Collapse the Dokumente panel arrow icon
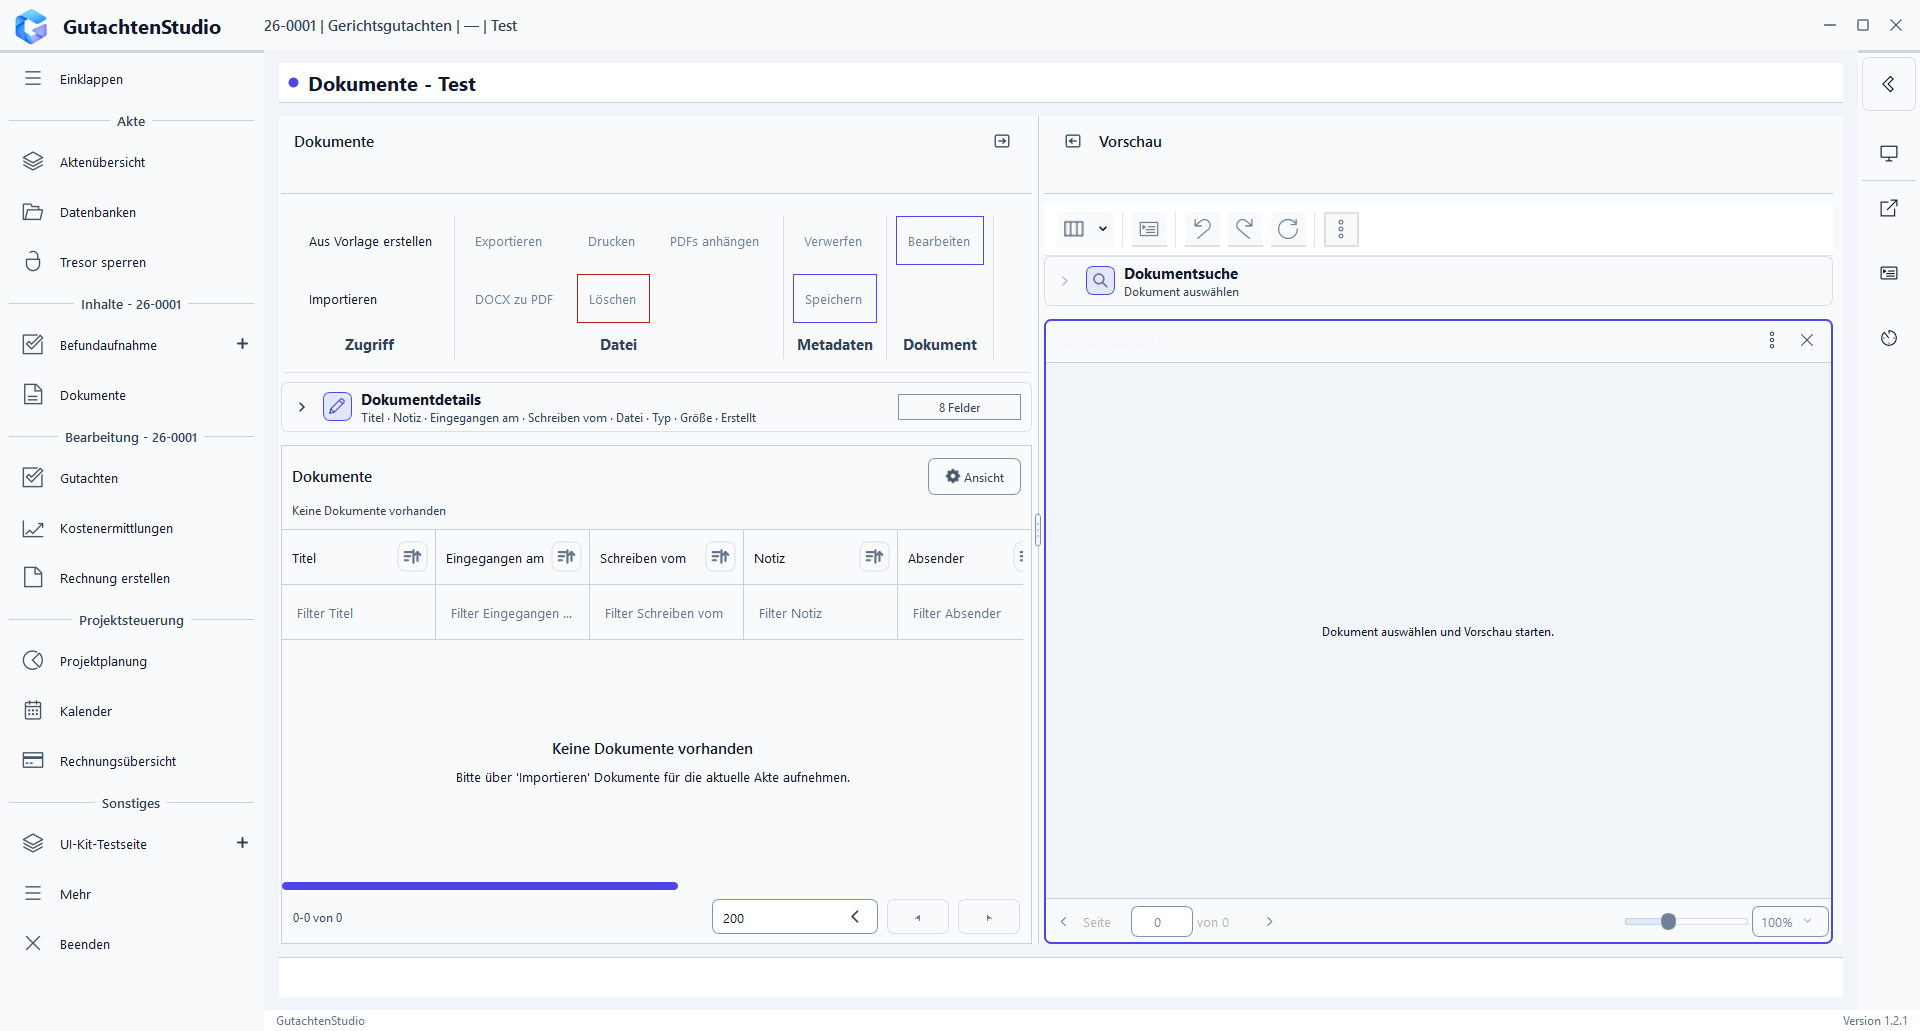The width and height of the screenshot is (1920, 1031). coord(1002,142)
